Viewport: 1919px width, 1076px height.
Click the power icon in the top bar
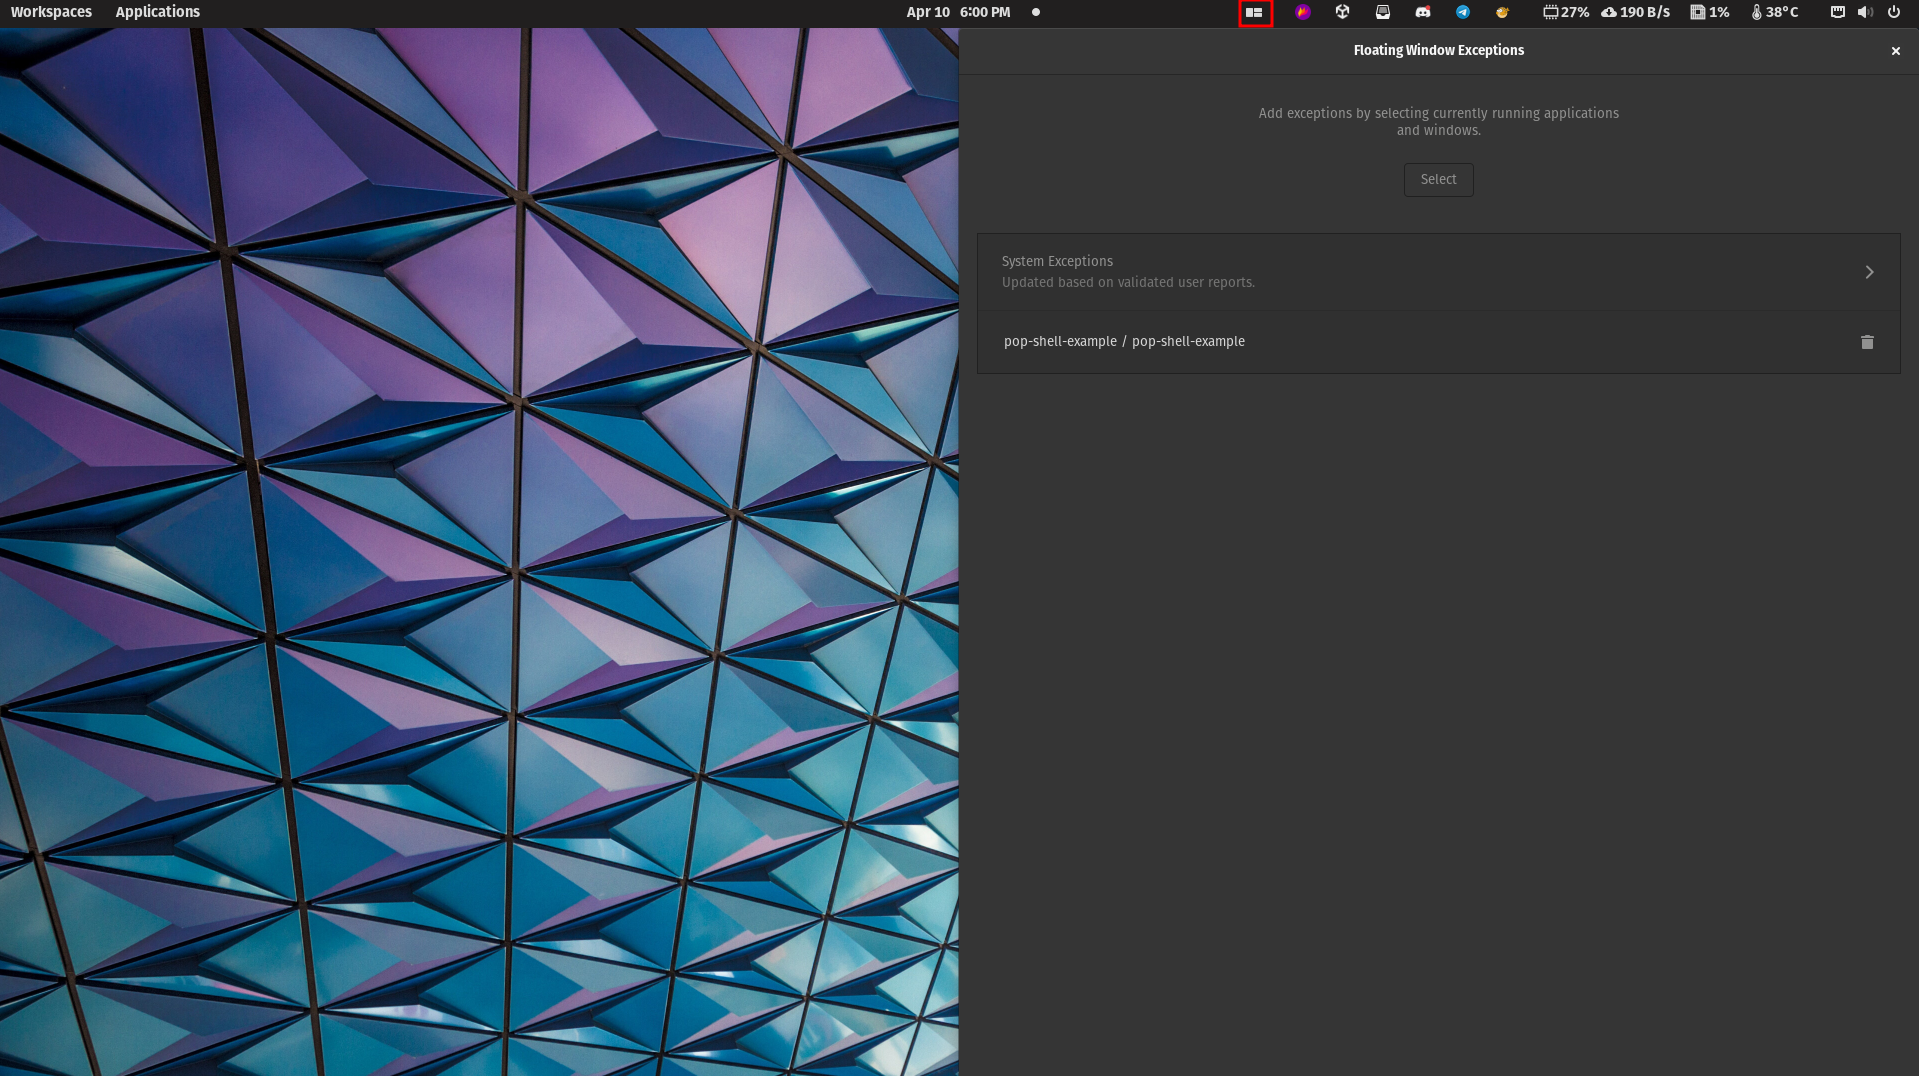coord(1894,12)
